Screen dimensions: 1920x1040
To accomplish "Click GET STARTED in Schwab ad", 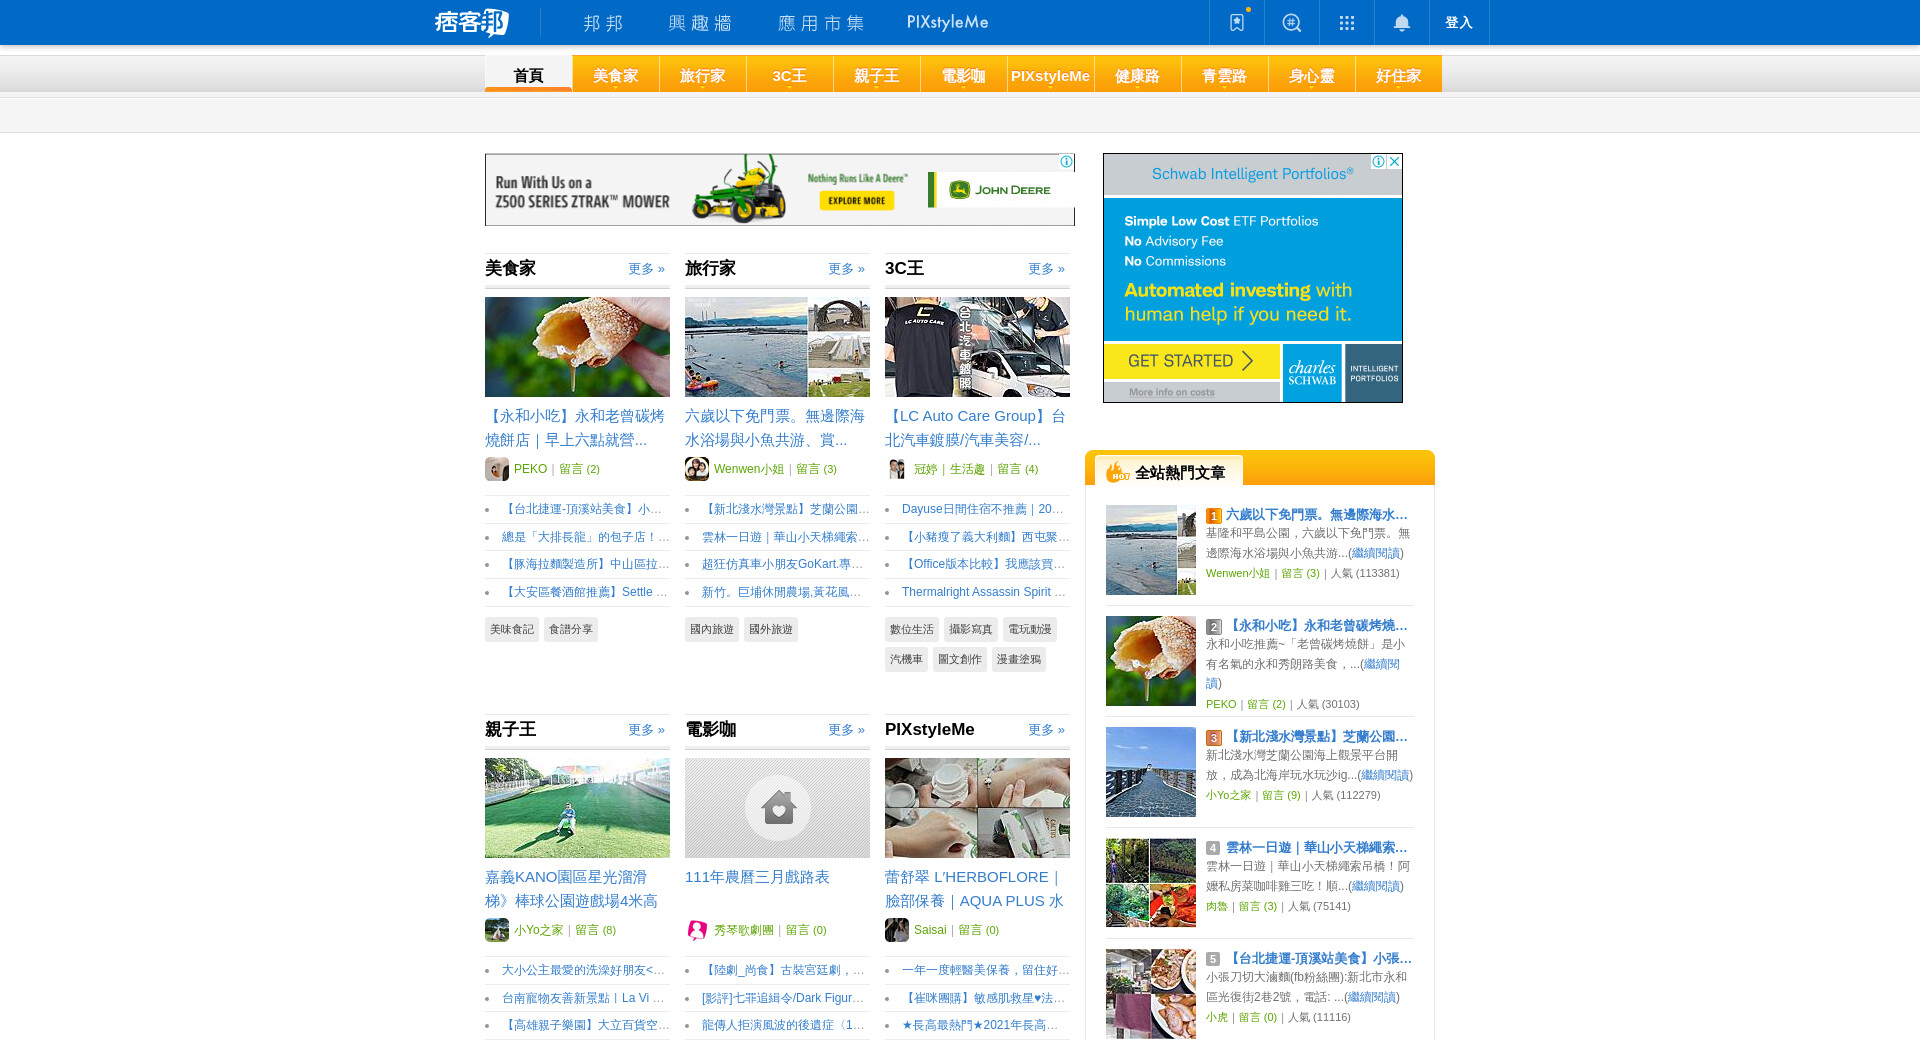I will point(1191,361).
